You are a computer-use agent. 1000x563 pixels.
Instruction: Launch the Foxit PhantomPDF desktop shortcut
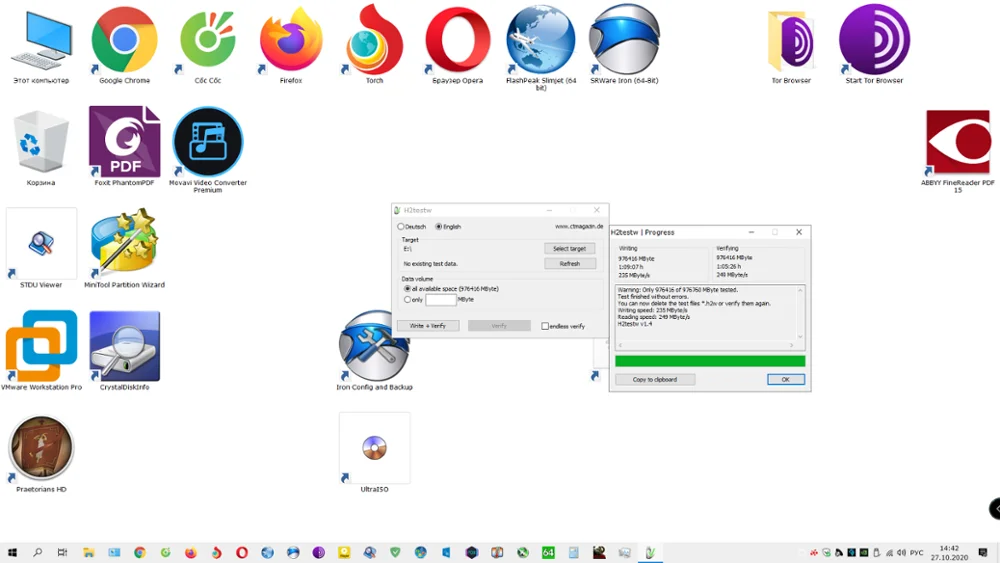tap(124, 147)
